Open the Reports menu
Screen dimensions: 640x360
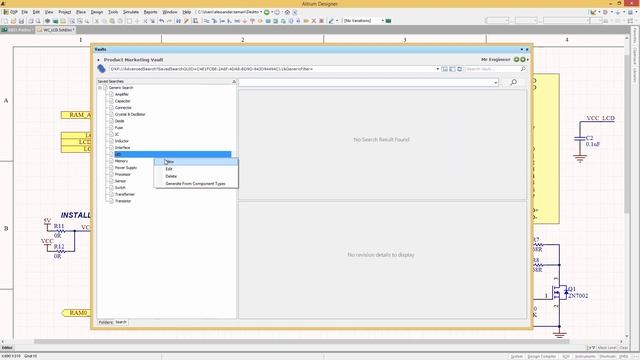[150, 12]
